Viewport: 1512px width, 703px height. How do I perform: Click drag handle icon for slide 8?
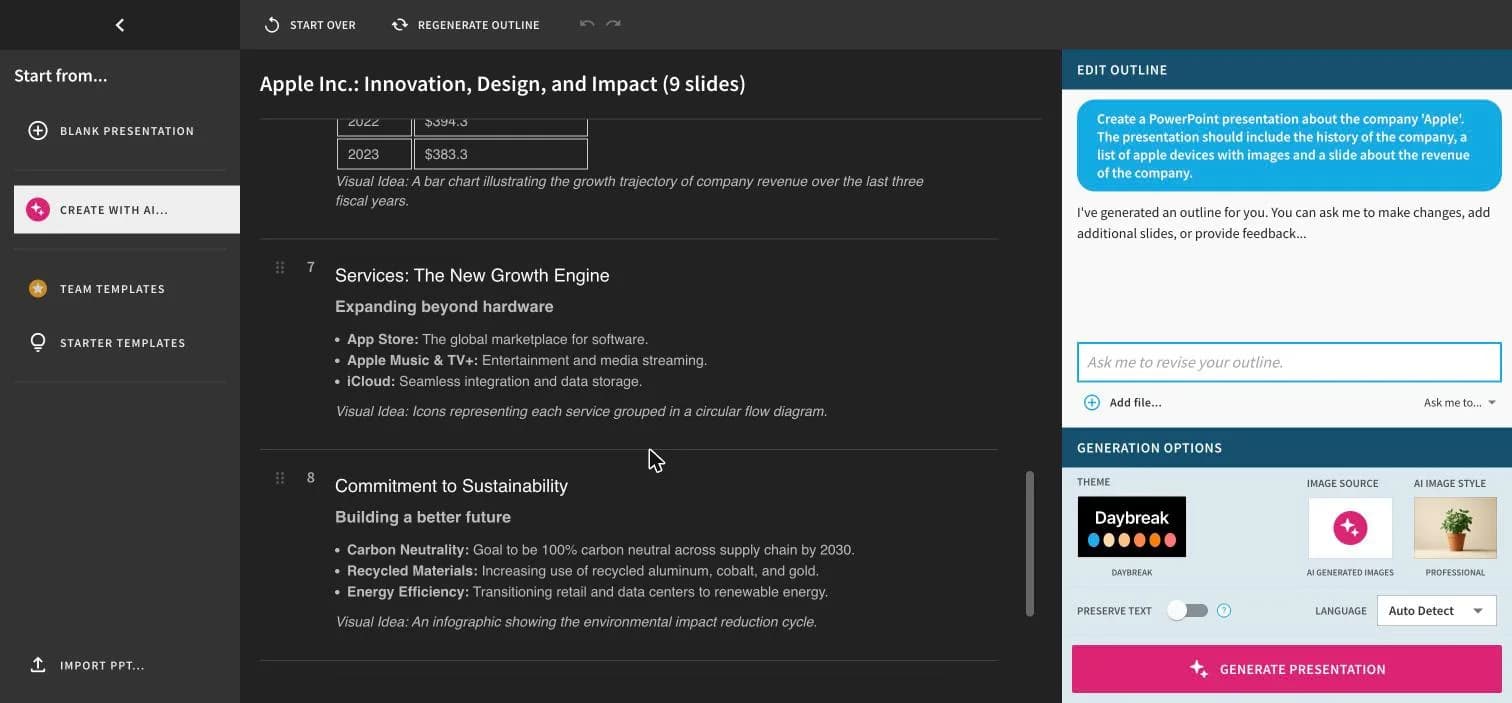tap(280, 478)
